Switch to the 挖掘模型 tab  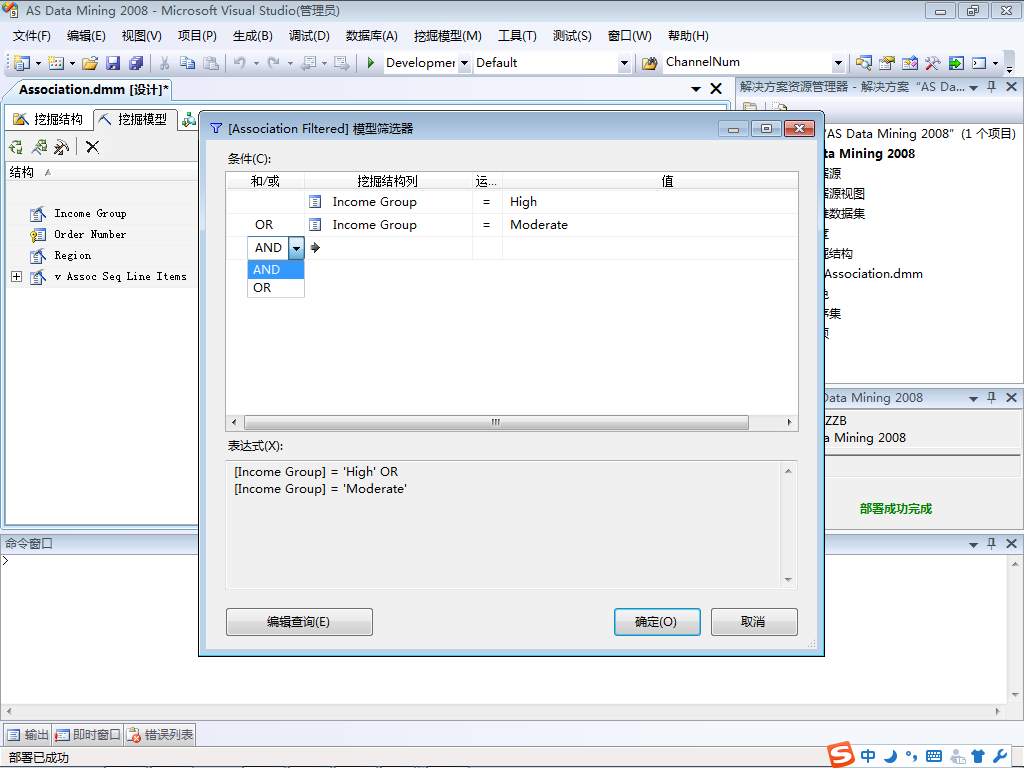(134, 119)
